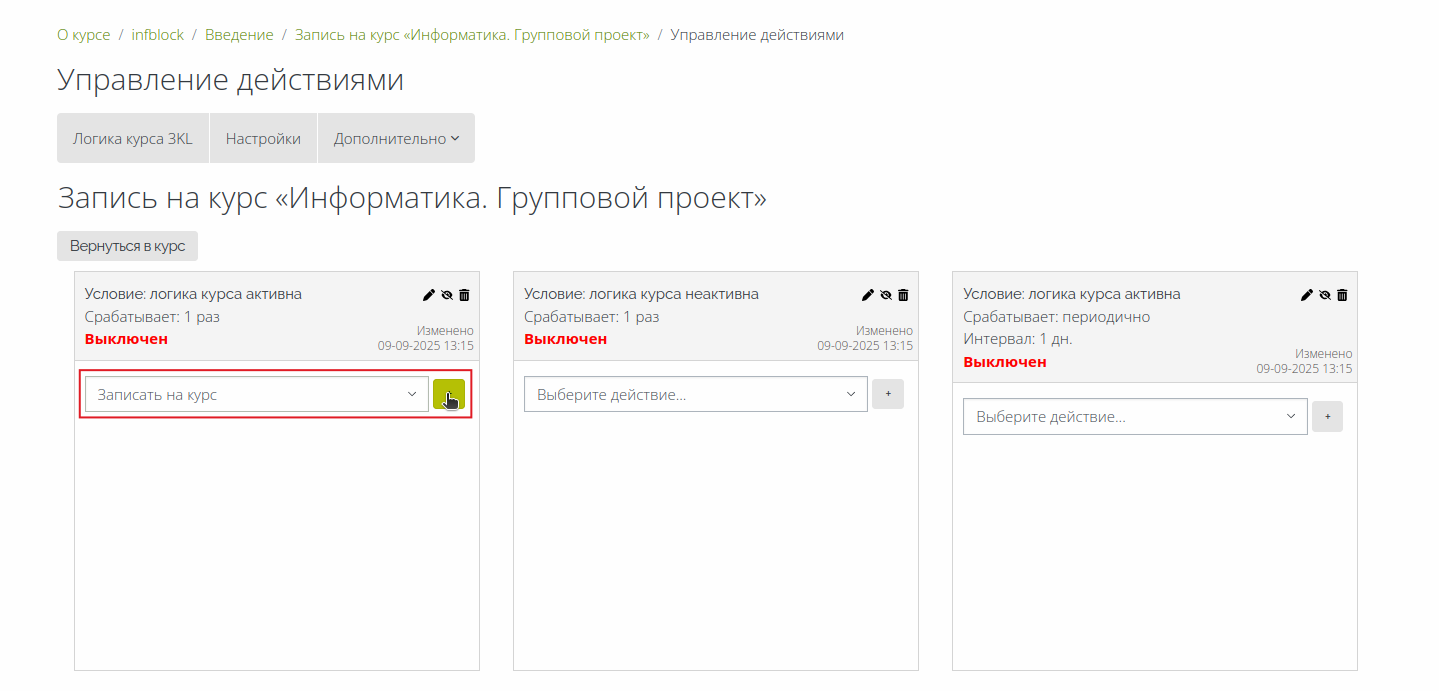Viewport: 1439px width, 691px height.
Task: Toggle eye icon in the periodic condition card
Action: 1324,295
